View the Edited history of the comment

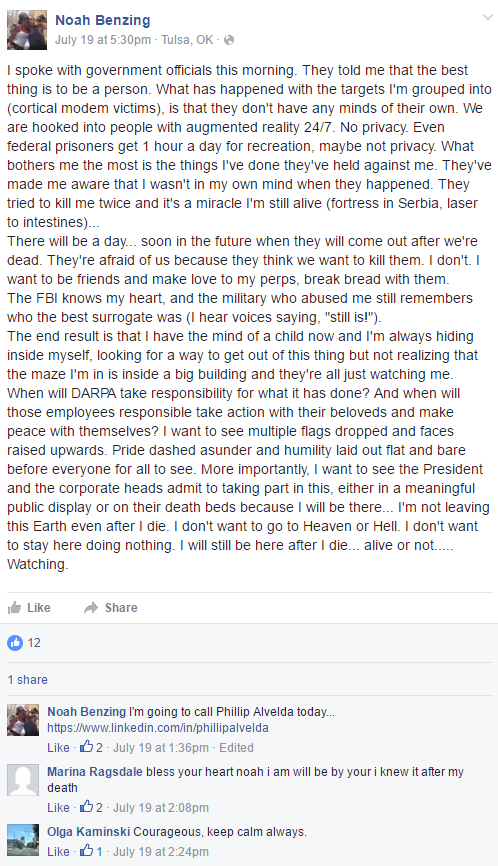[236, 747]
